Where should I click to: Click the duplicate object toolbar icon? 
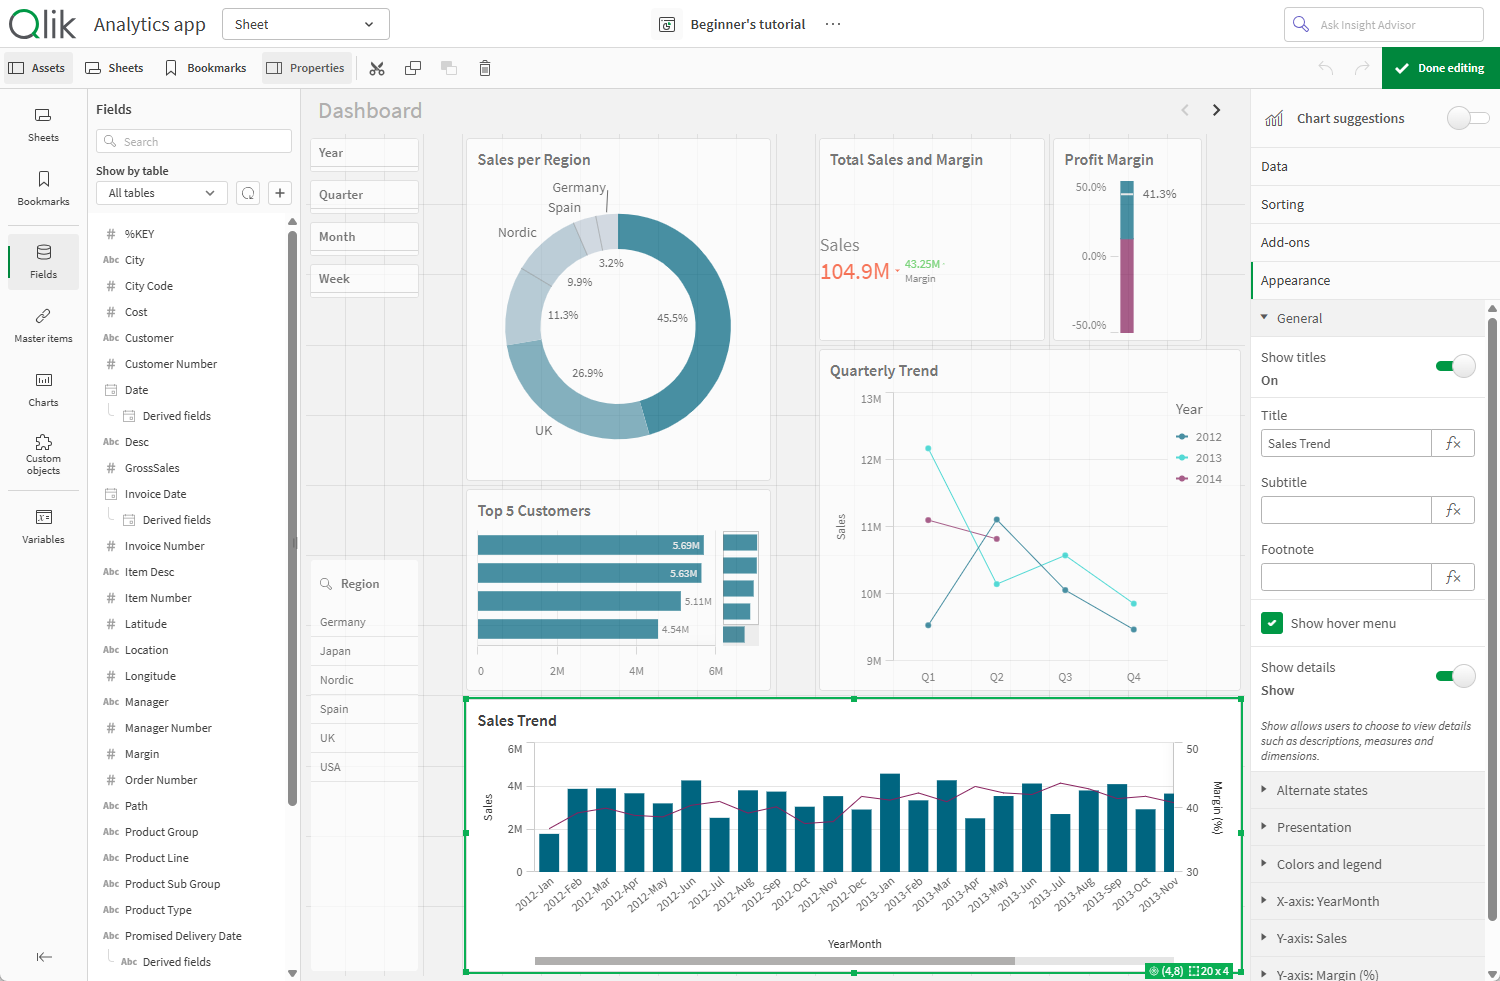click(x=413, y=68)
